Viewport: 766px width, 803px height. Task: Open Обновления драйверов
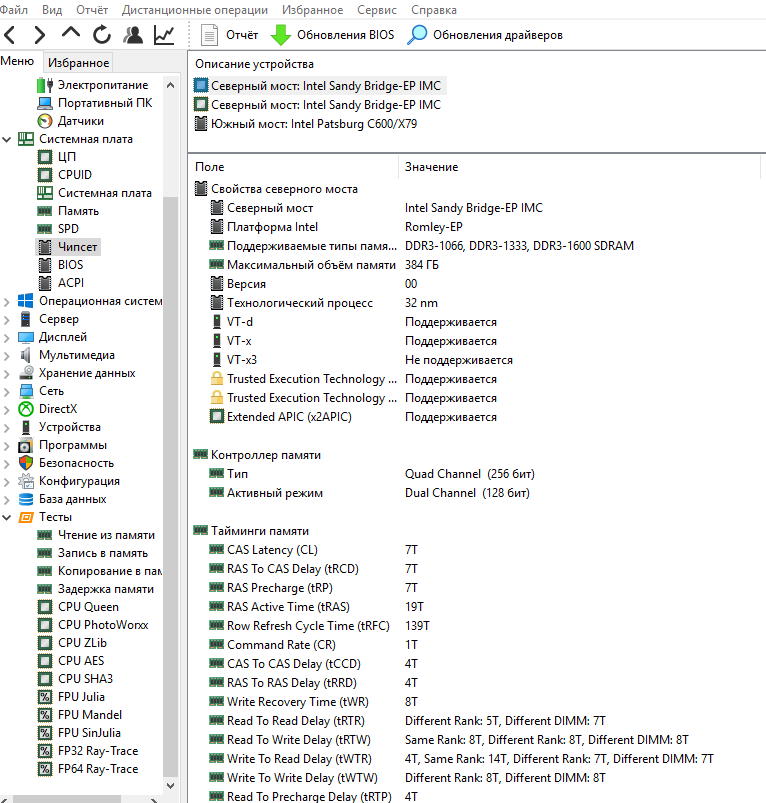pos(485,35)
